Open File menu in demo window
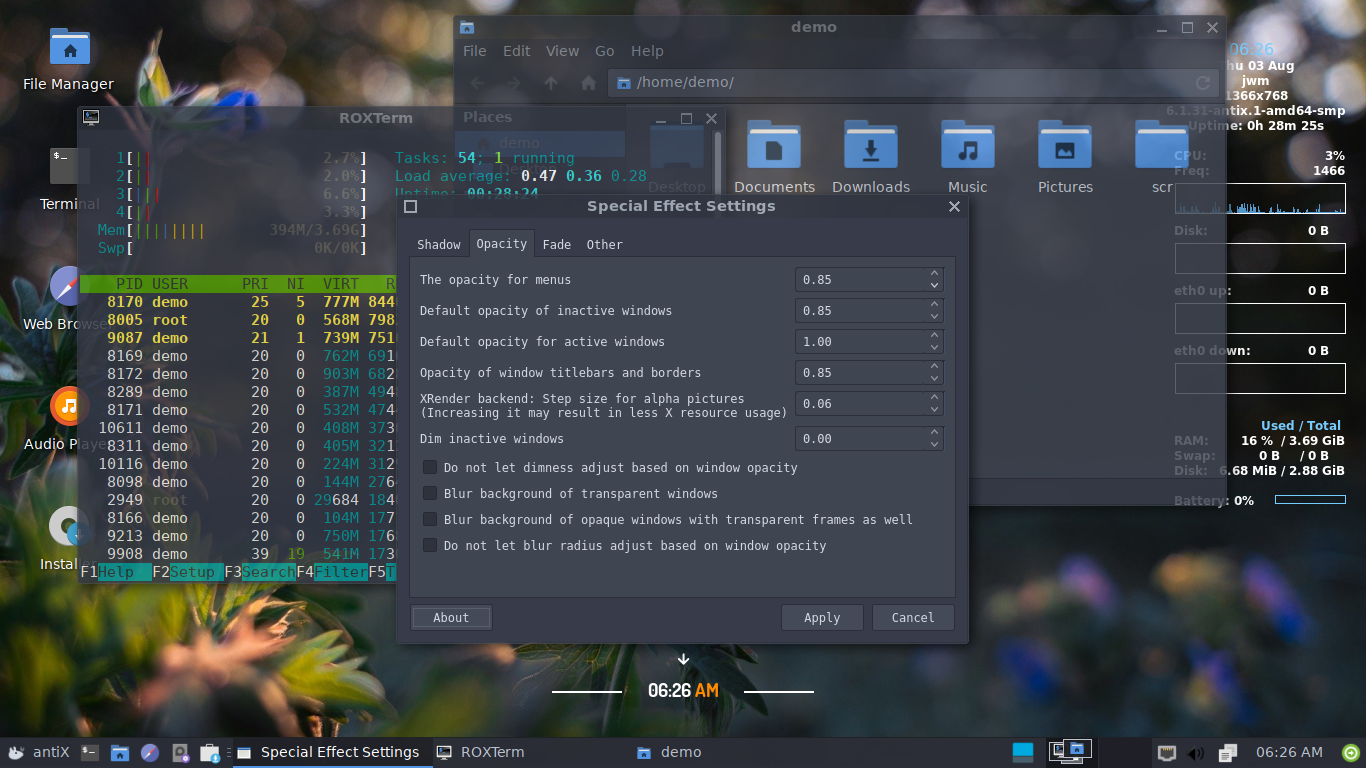This screenshot has height=768, width=1366. click(475, 51)
